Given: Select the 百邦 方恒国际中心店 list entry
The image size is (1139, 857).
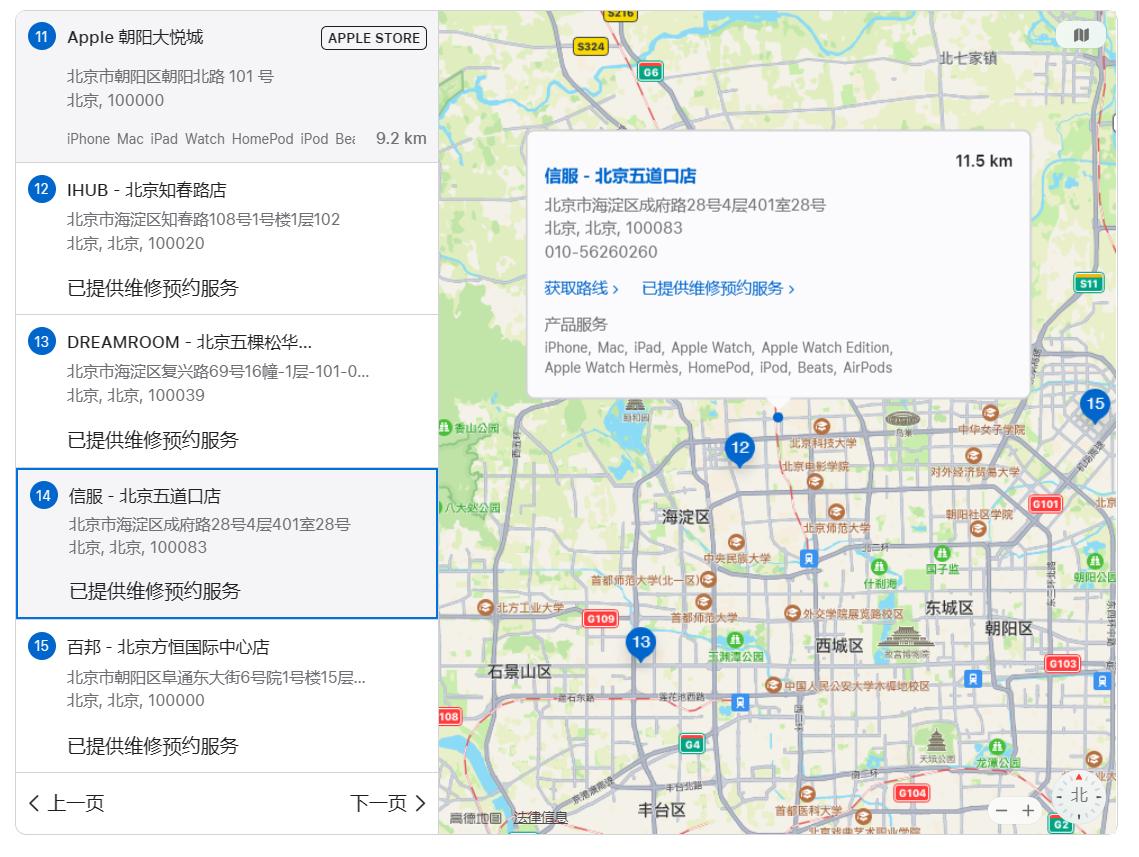Looking at the screenshot, I should [x=200, y=695].
